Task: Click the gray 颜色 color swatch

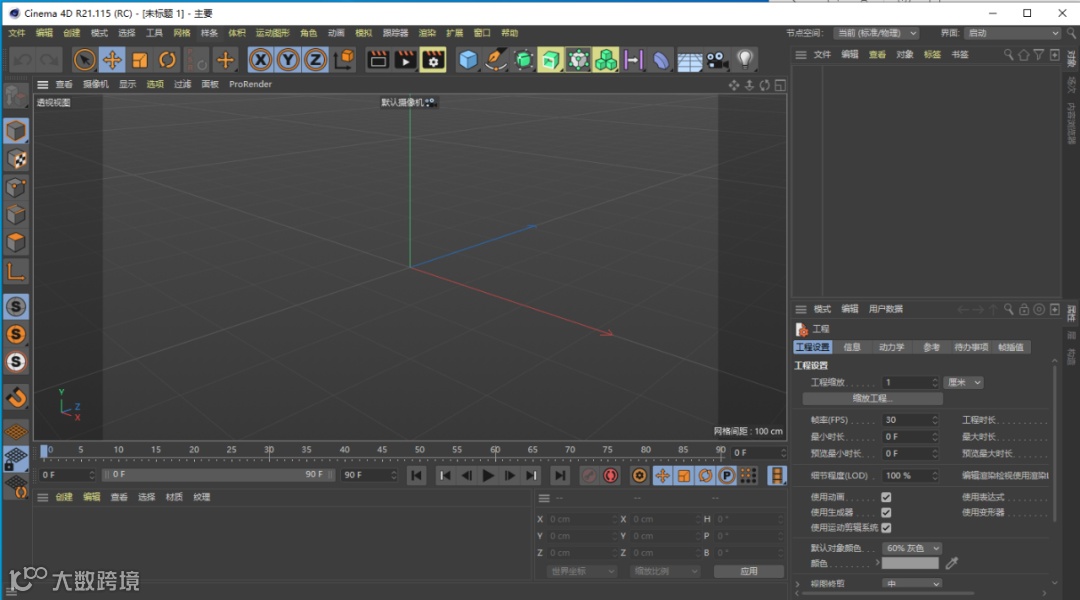Action: tap(910, 564)
